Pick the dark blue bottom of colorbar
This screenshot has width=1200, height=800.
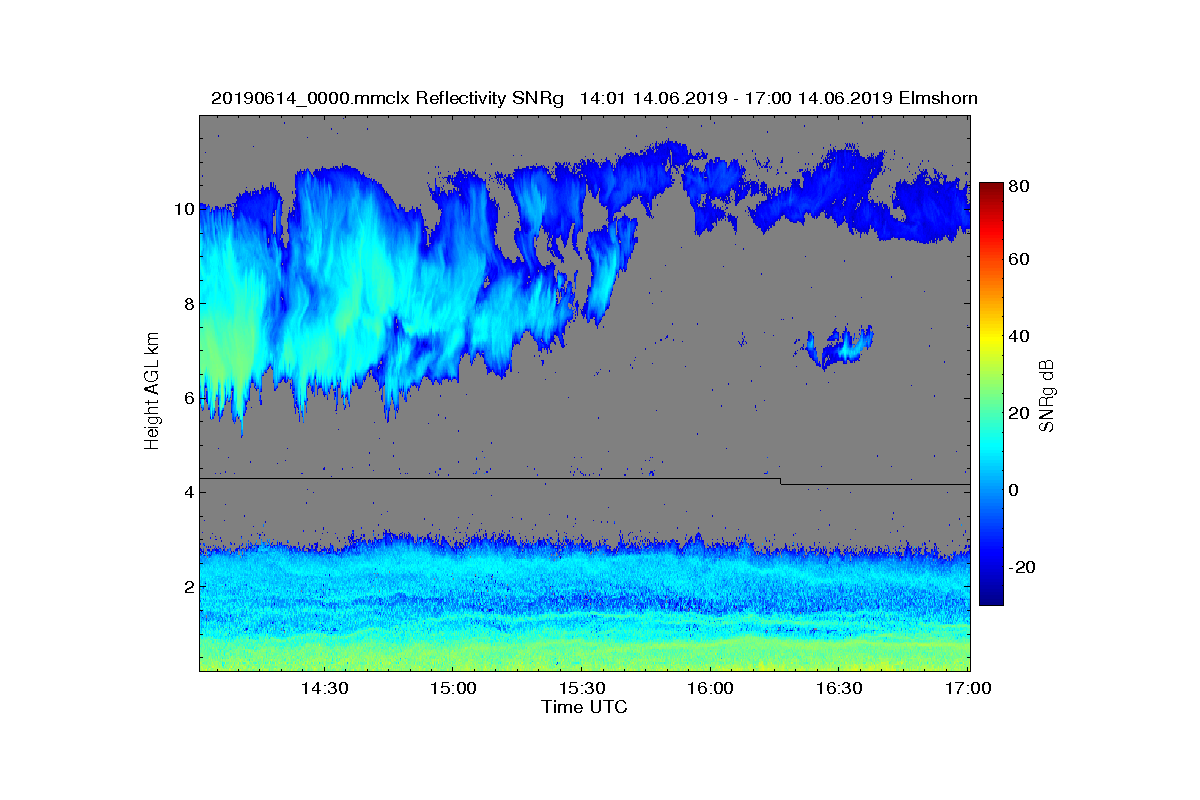991,598
